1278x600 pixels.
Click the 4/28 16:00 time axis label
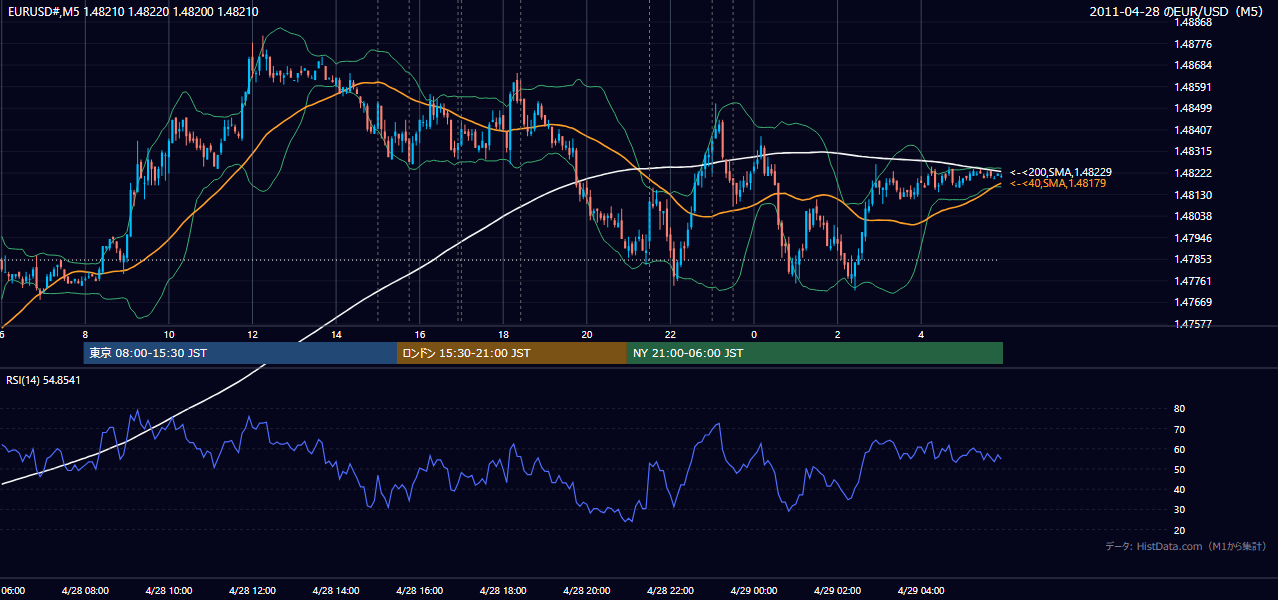[x=419, y=590]
